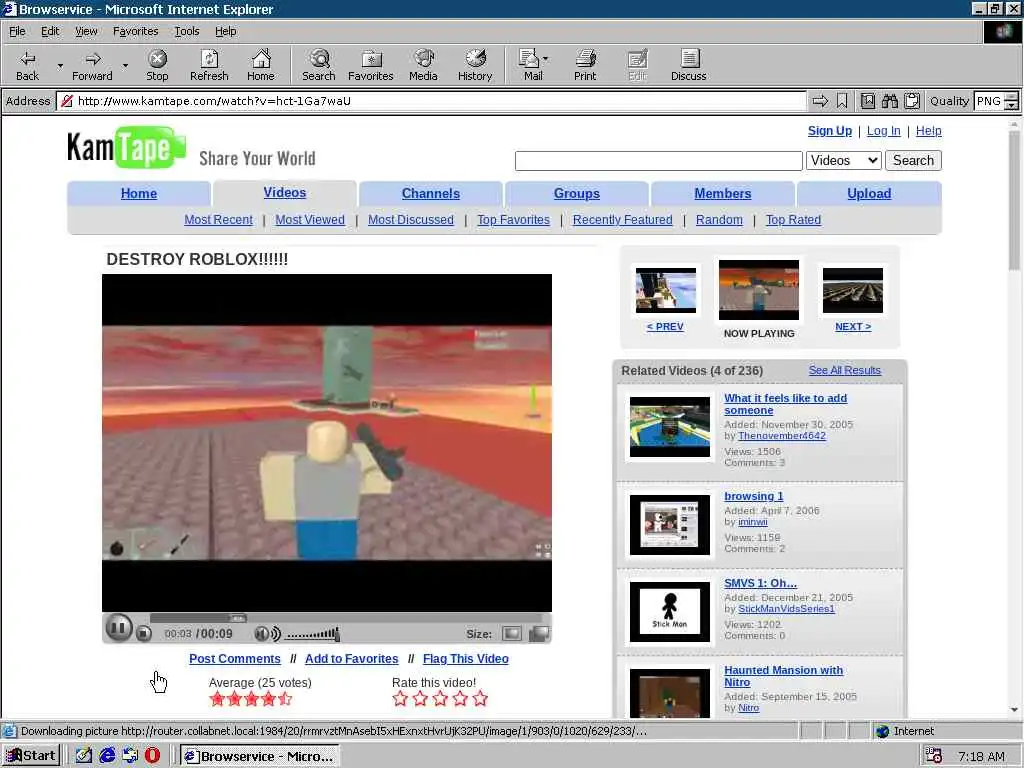Switch video to full-size icon
This screenshot has width=1024, height=768.
tap(539, 633)
